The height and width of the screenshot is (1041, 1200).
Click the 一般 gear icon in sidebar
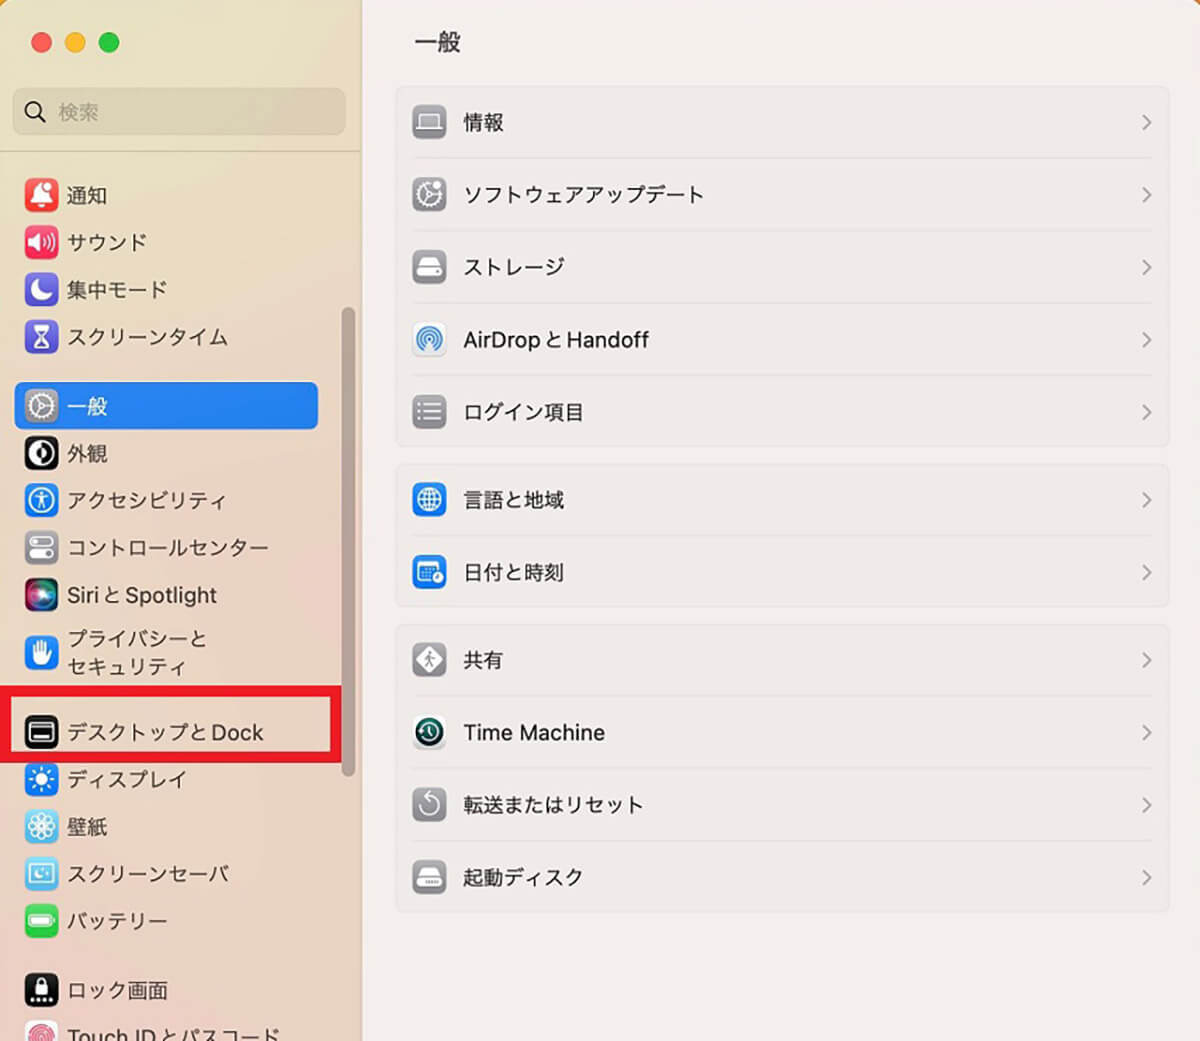(x=41, y=406)
